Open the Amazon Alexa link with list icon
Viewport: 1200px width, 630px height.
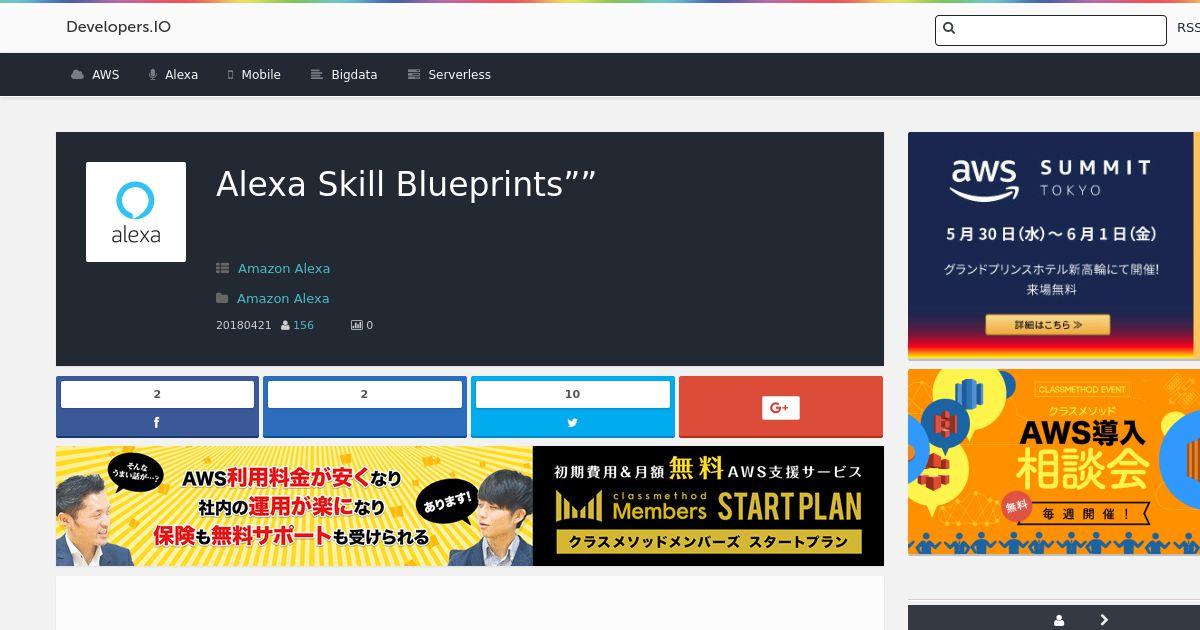284,268
